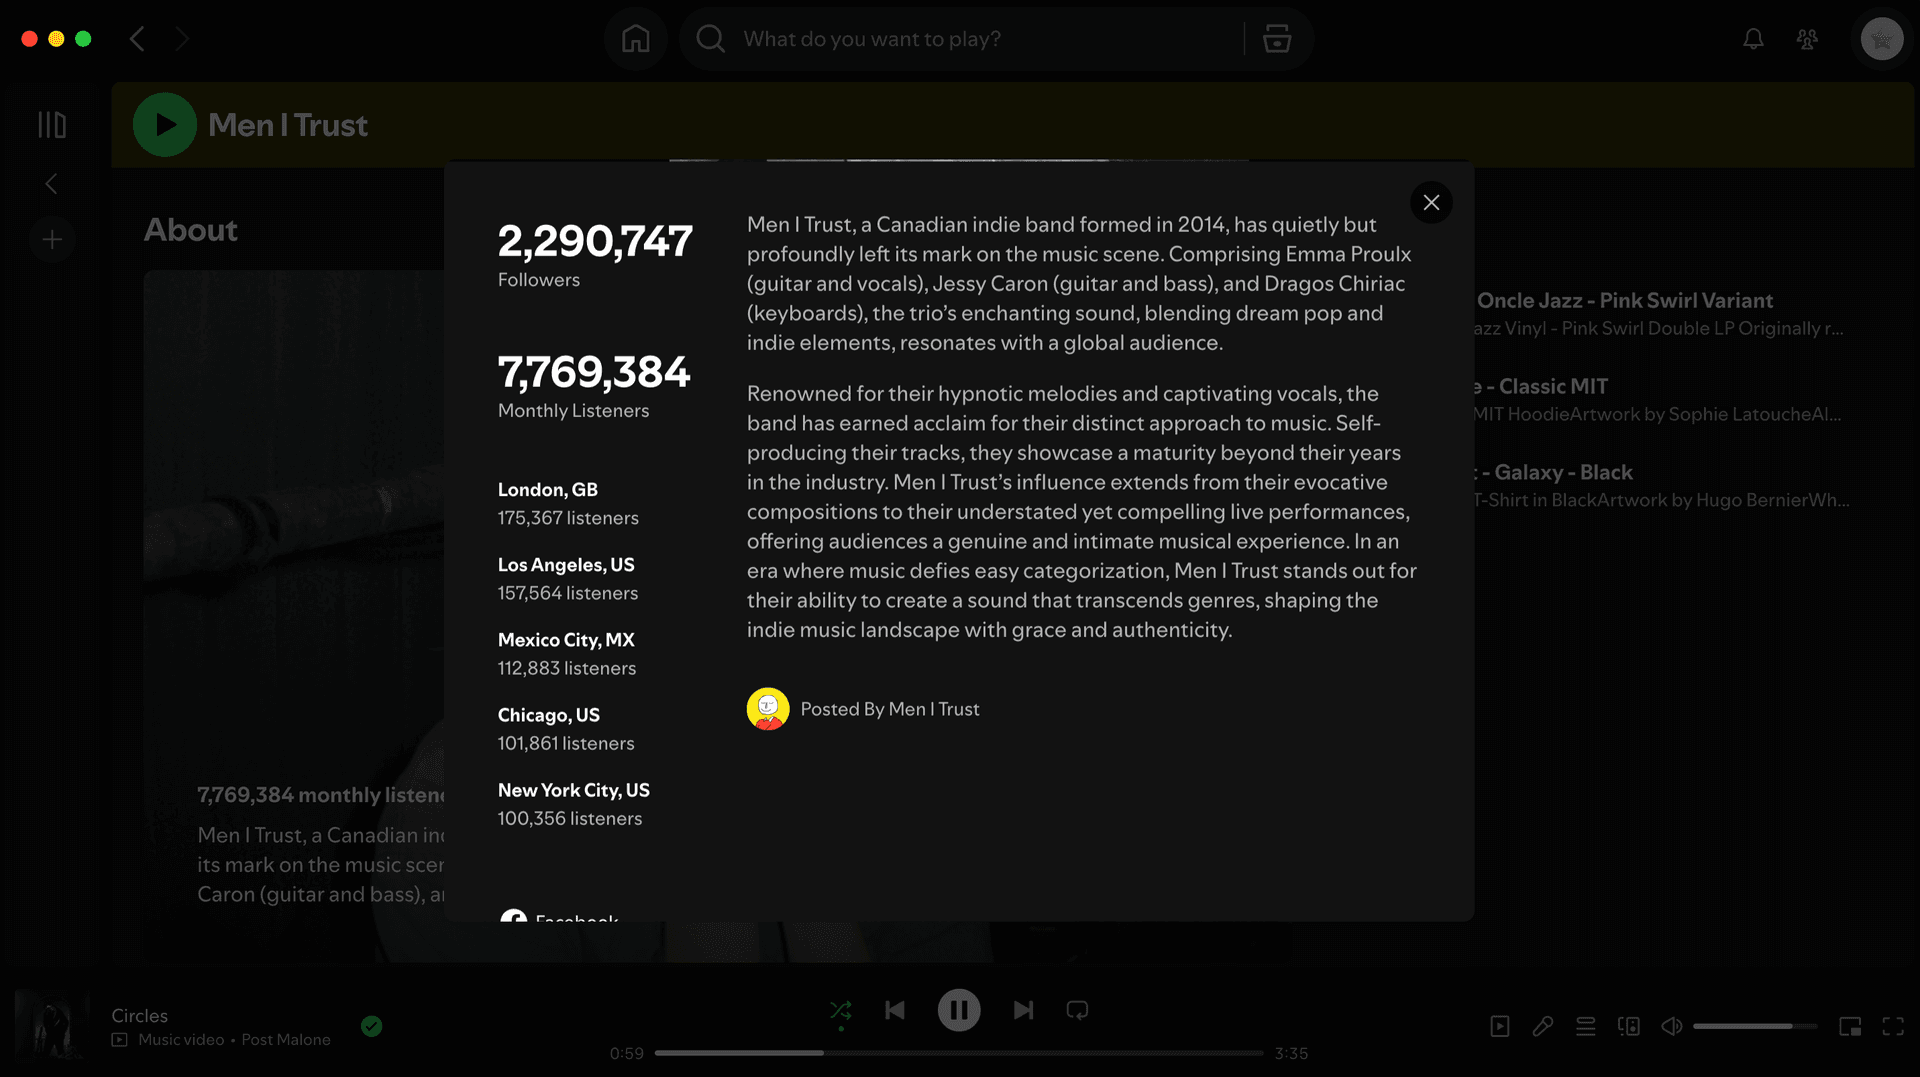Open artist link 'Post Malone'
The height and width of the screenshot is (1077, 1920).
coord(286,1040)
